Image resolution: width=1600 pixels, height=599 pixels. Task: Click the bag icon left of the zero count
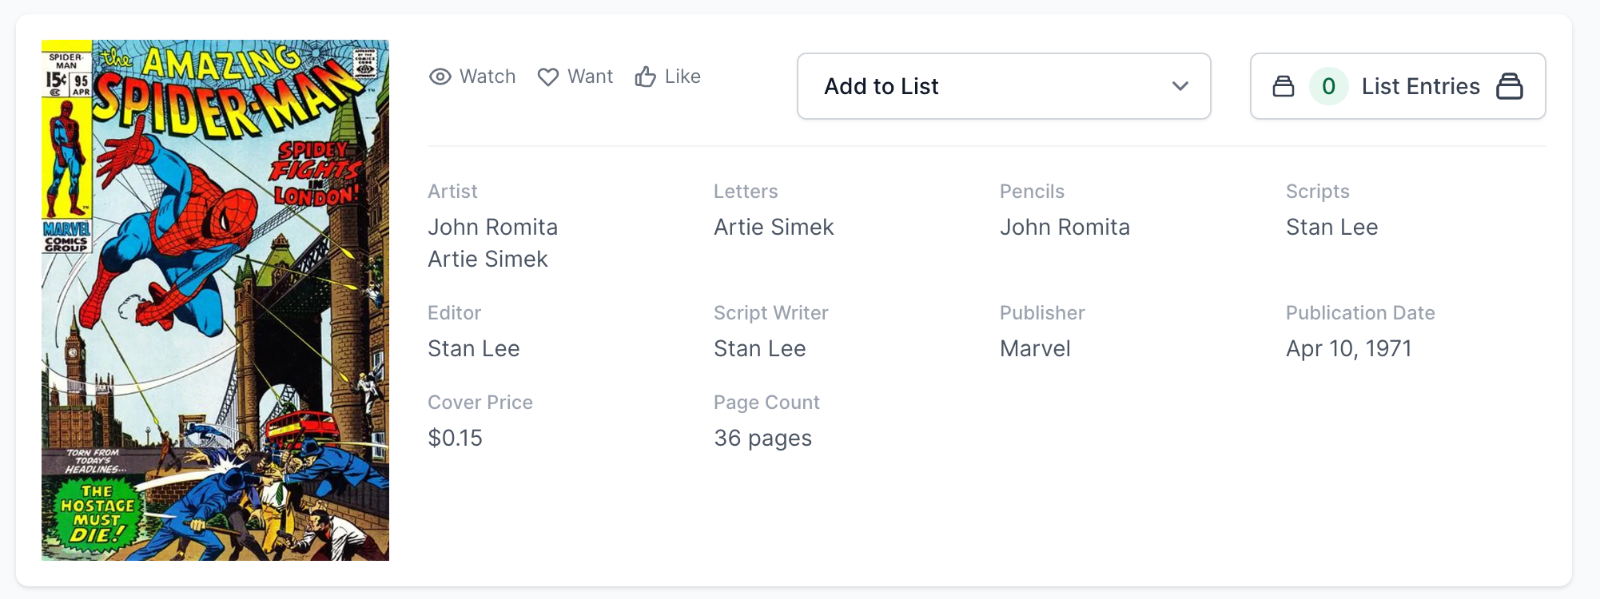click(x=1283, y=86)
